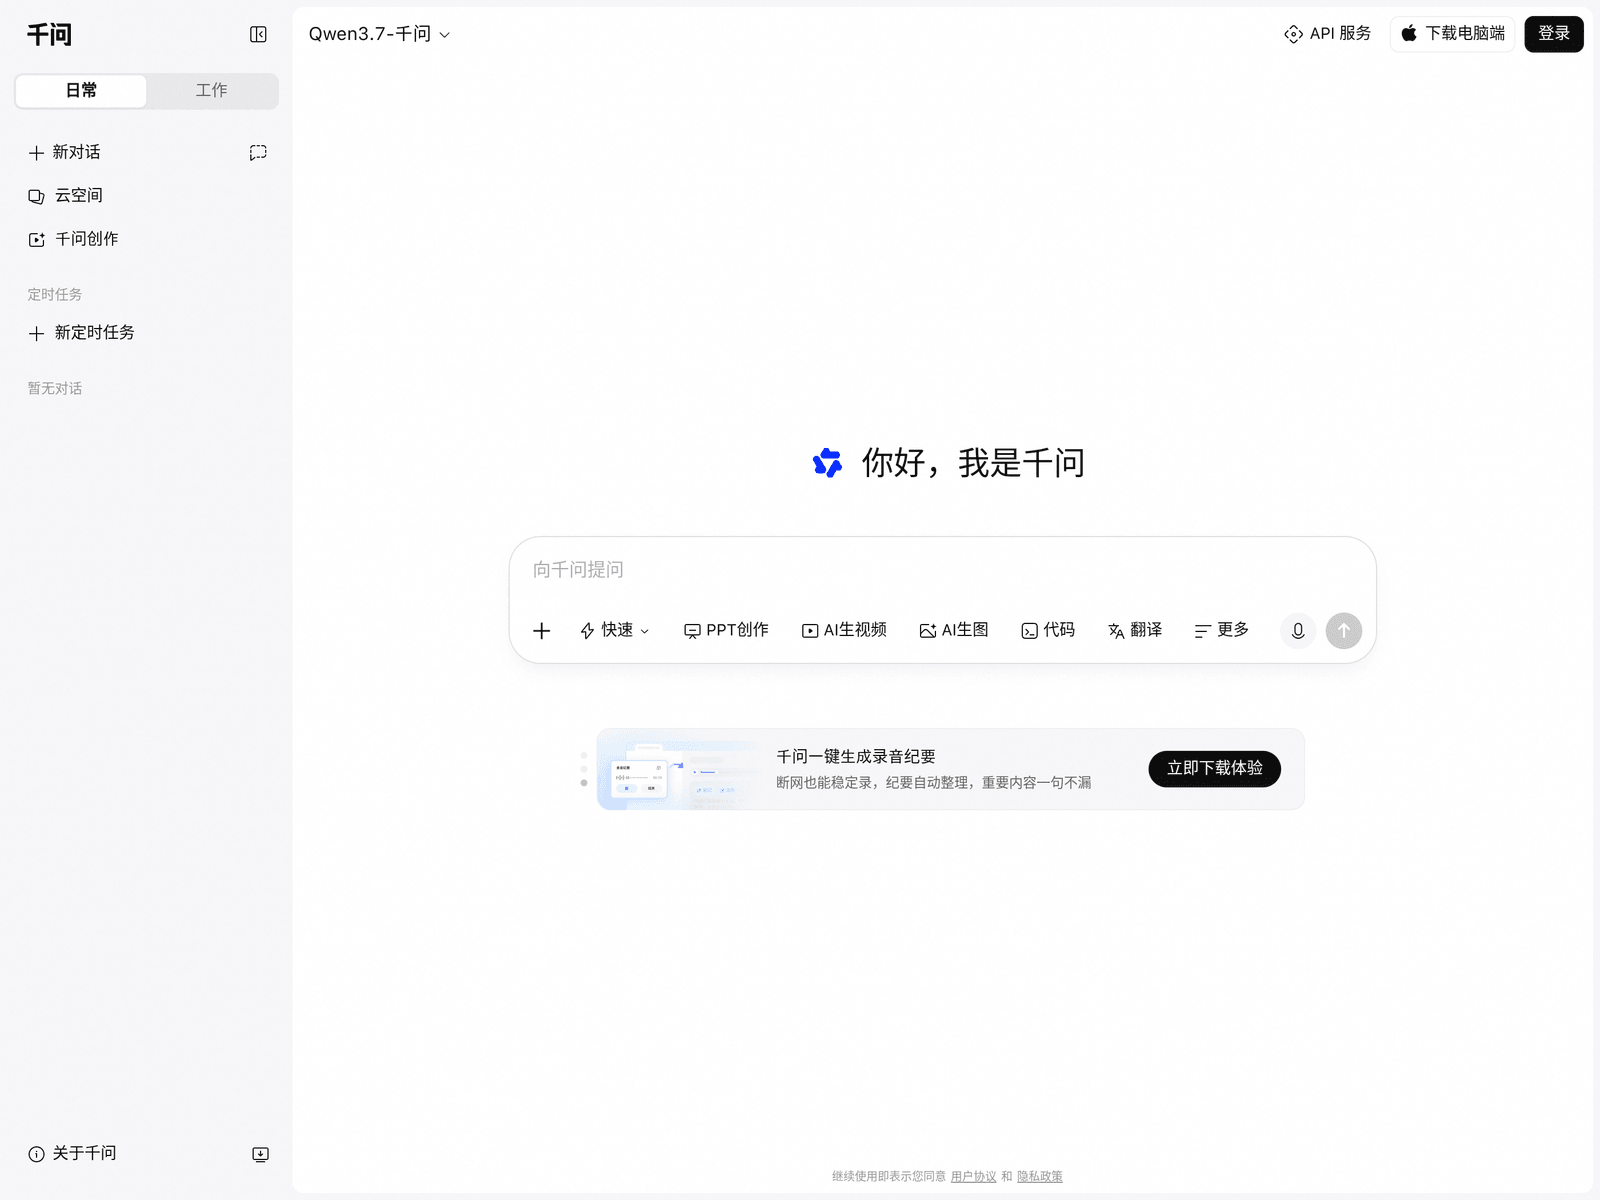Switch to the 日常 tab

[x=81, y=91]
